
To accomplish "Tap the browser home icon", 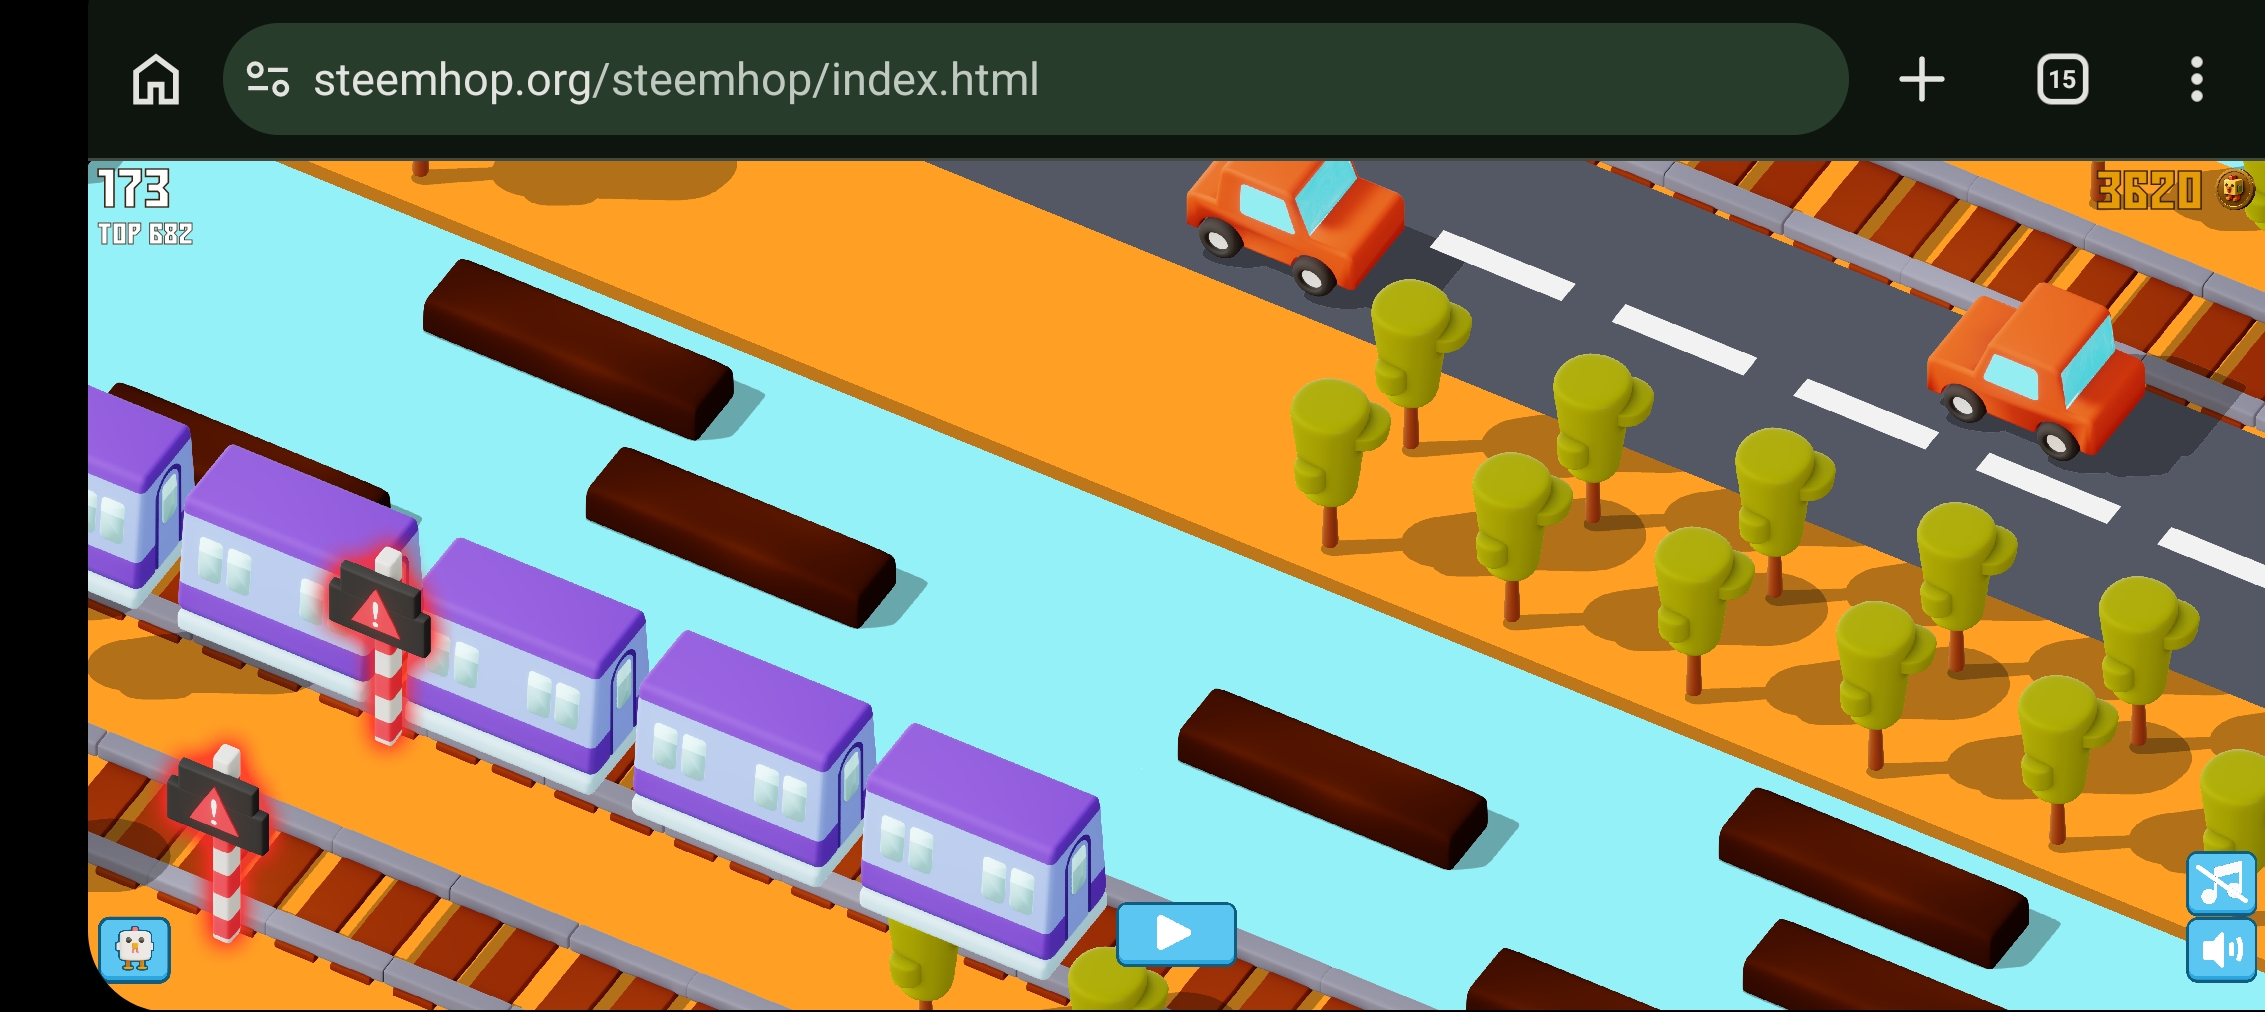I will 156,80.
